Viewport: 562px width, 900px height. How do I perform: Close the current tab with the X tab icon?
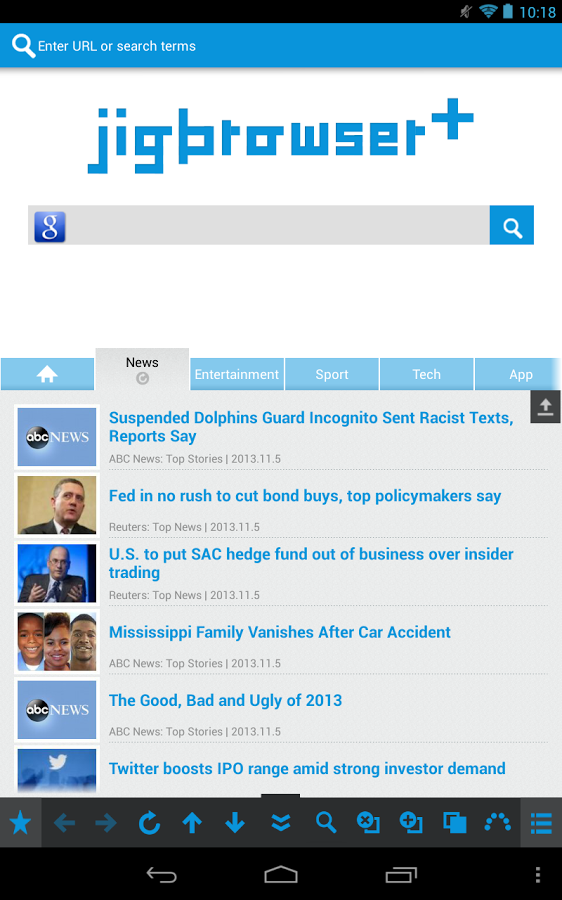[368, 823]
